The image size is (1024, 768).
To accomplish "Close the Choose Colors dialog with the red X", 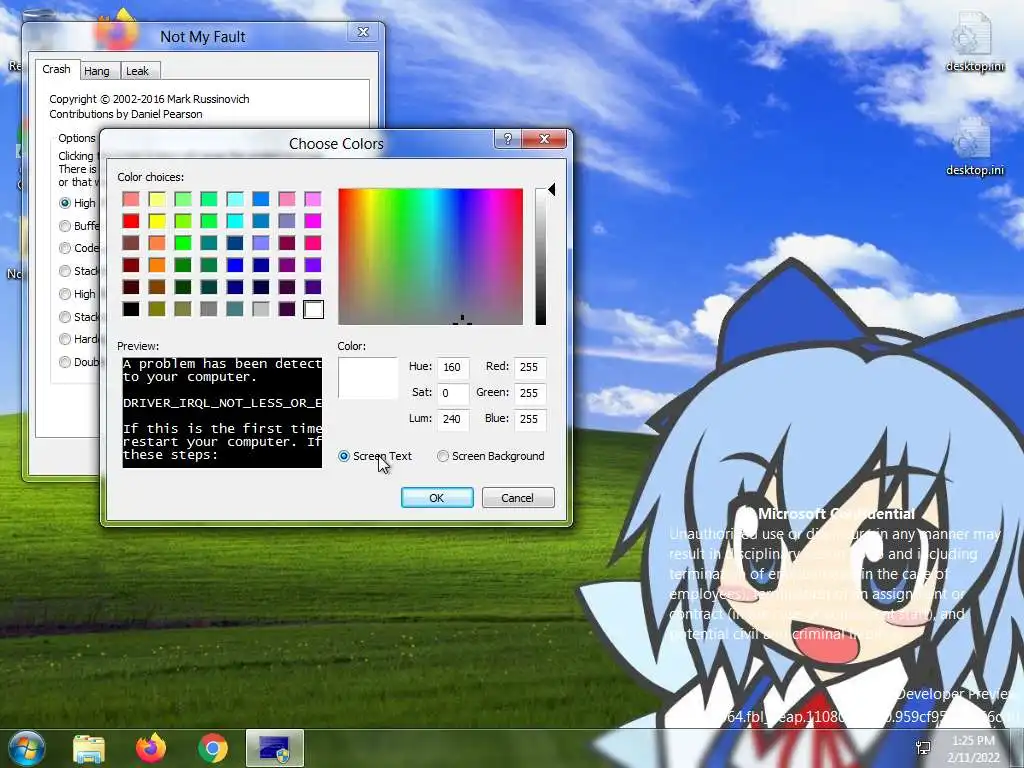I will (x=543, y=138).
